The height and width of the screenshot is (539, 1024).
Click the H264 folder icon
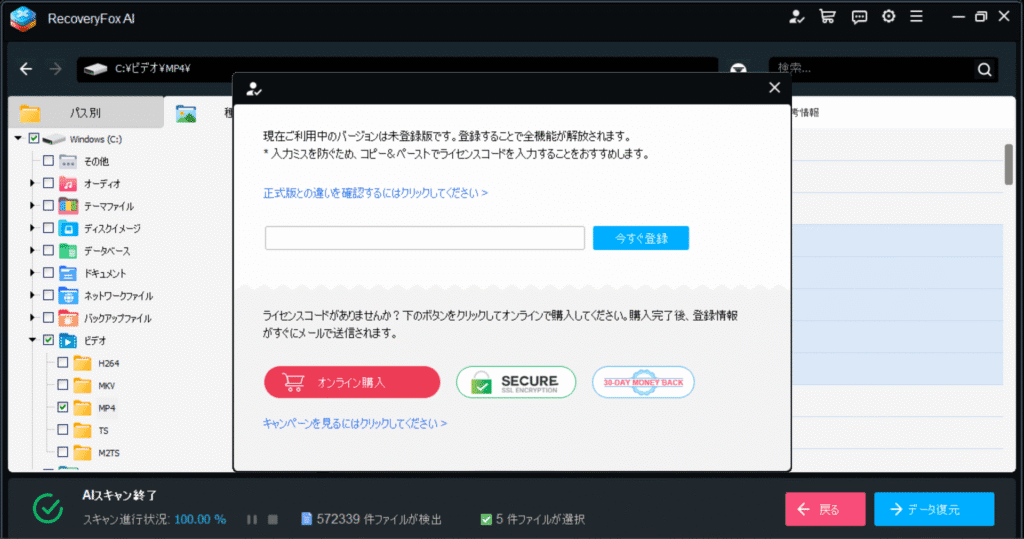click(x=82, y=363)
